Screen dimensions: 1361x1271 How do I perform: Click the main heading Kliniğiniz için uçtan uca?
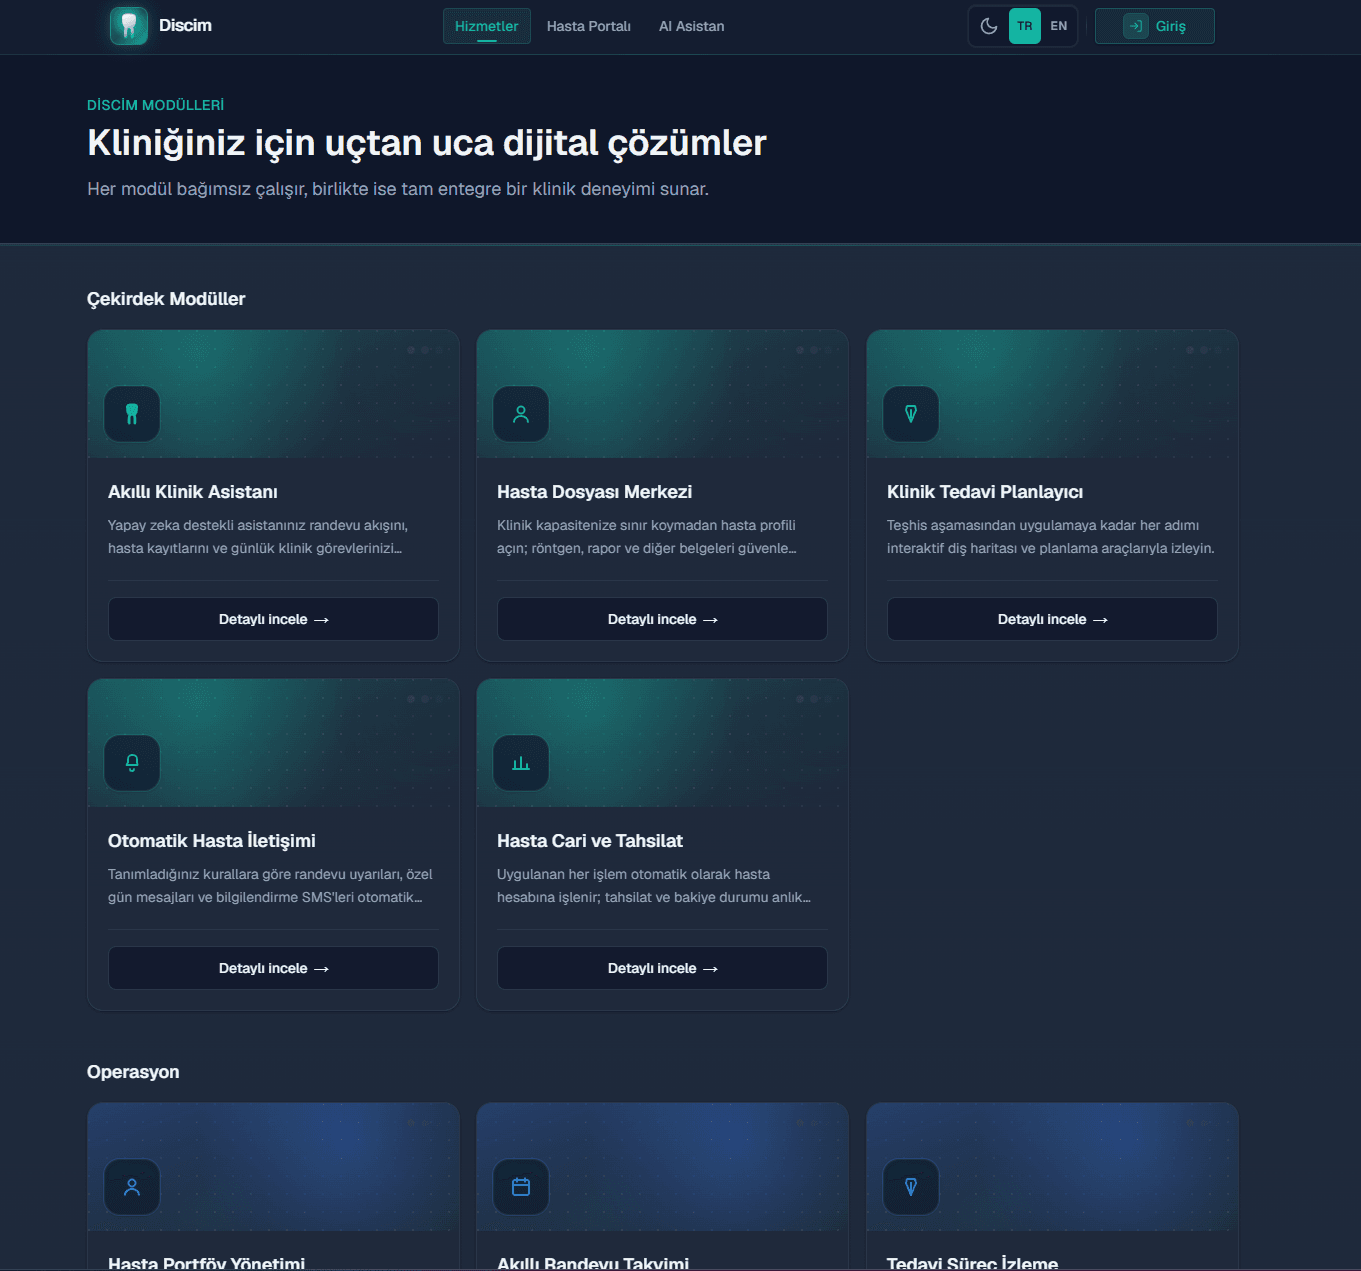[x=427, y=143]
